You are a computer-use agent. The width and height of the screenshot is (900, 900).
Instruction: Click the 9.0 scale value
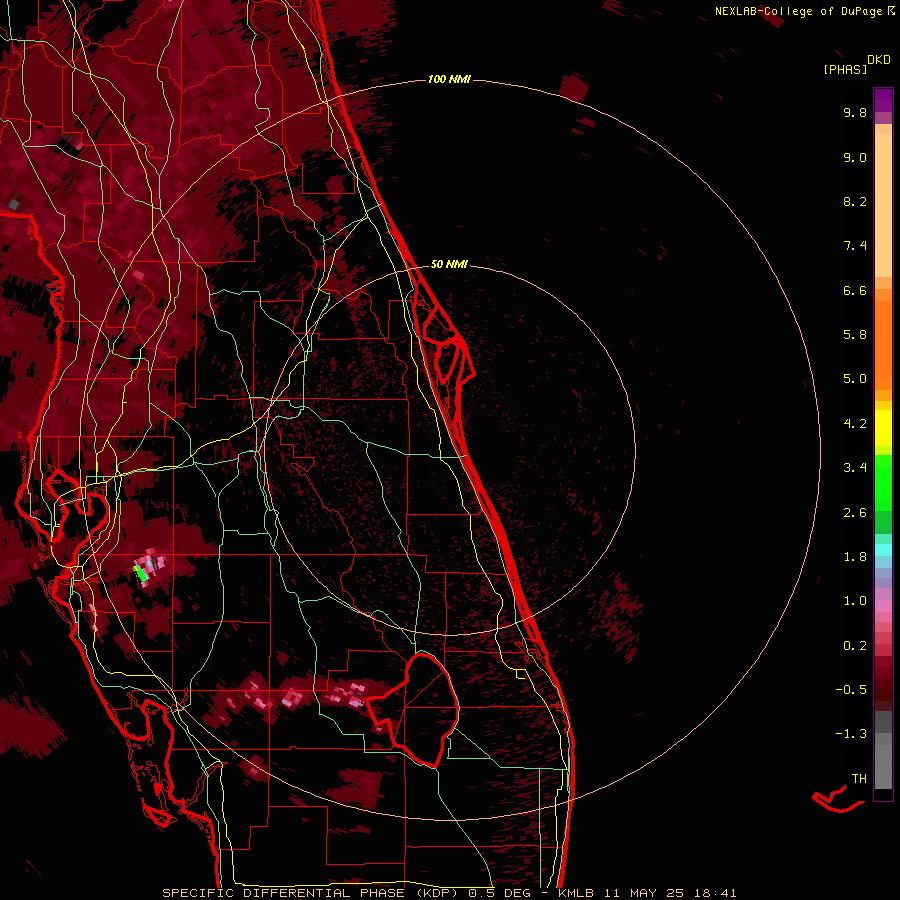(x=855, y=157)
